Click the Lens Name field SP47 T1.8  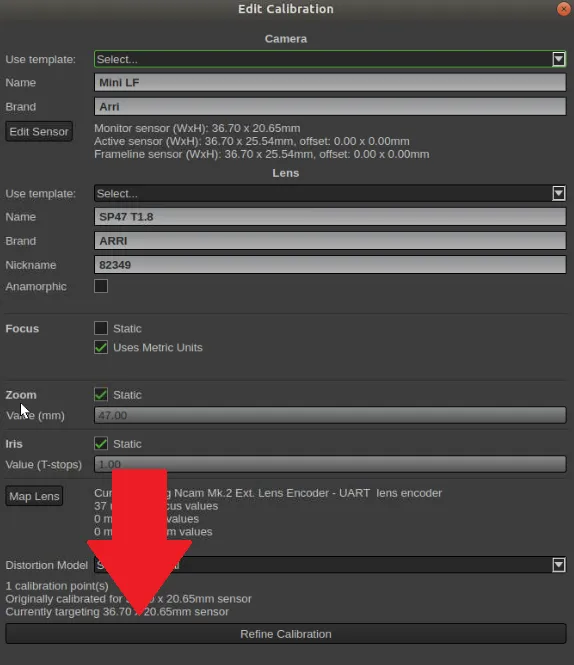pos(330,217)
